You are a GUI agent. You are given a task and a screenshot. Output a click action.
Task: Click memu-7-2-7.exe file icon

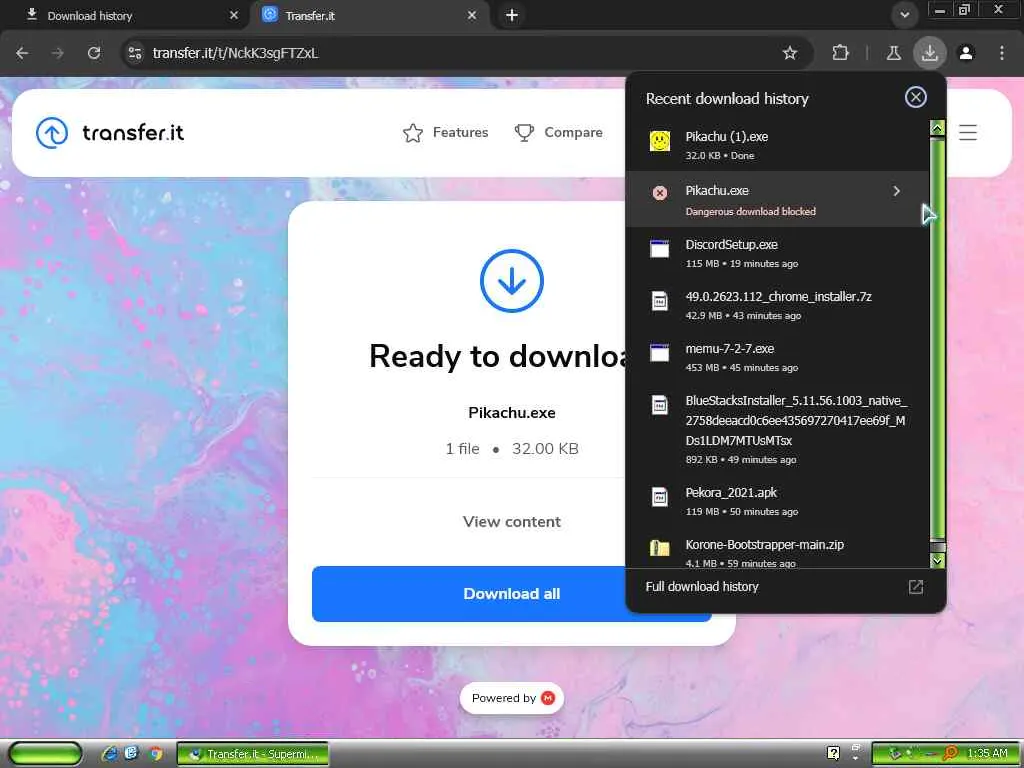point(660,353)
